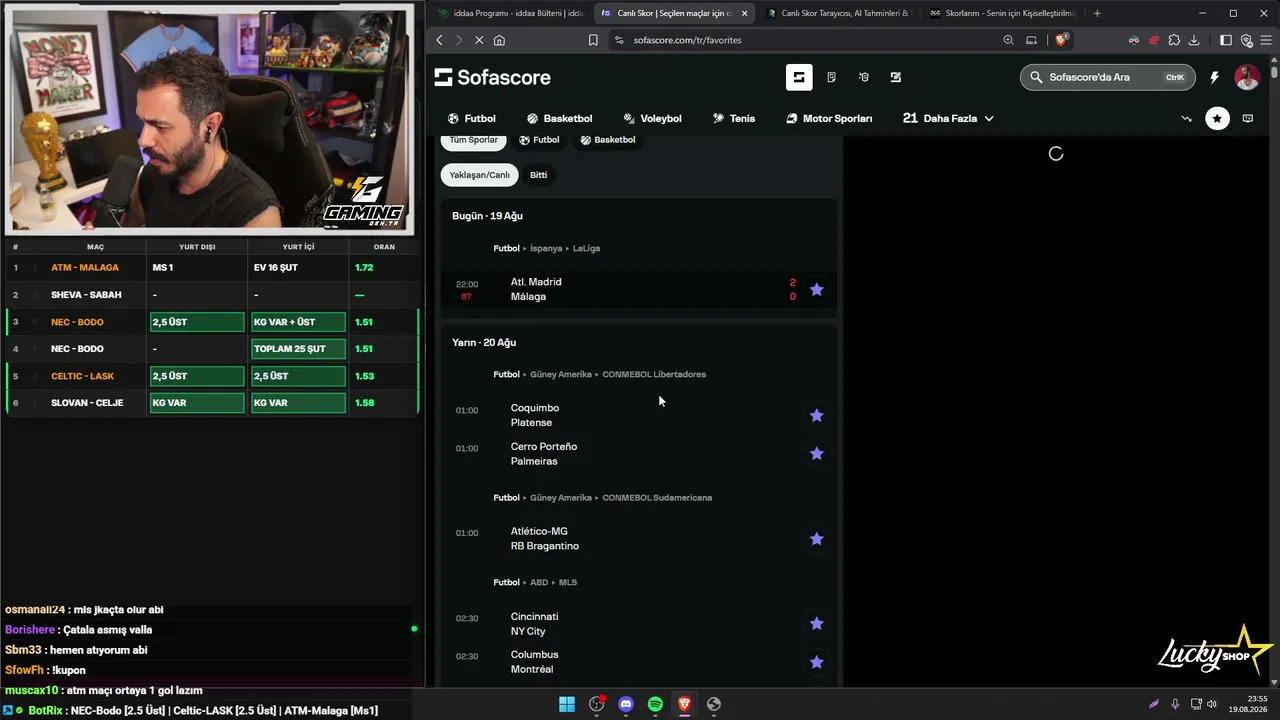Open the browser extensions puzzle icon
The height and width of the screenshot is (720, 1280).
click(1174, 40)
